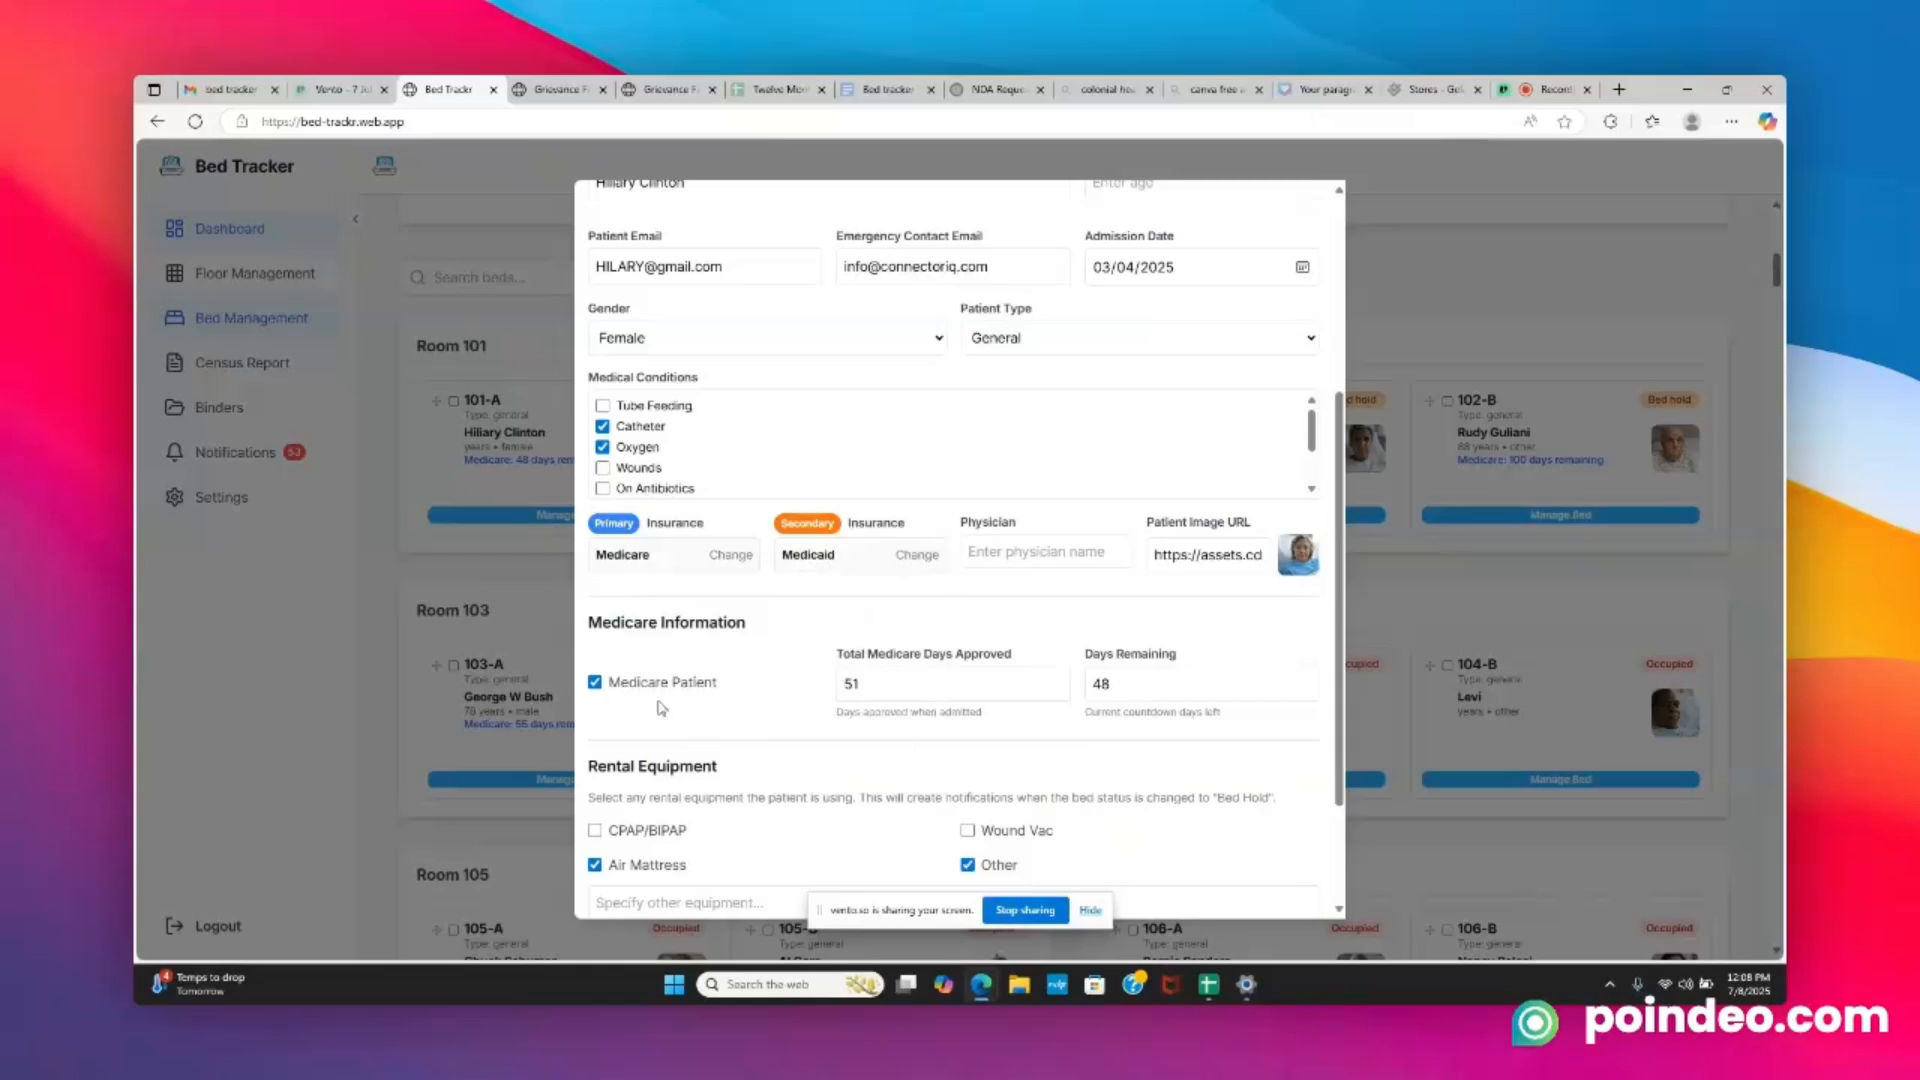Open Floor Management in the sidebar
1920x1080 pixels.
coord(254,273)
